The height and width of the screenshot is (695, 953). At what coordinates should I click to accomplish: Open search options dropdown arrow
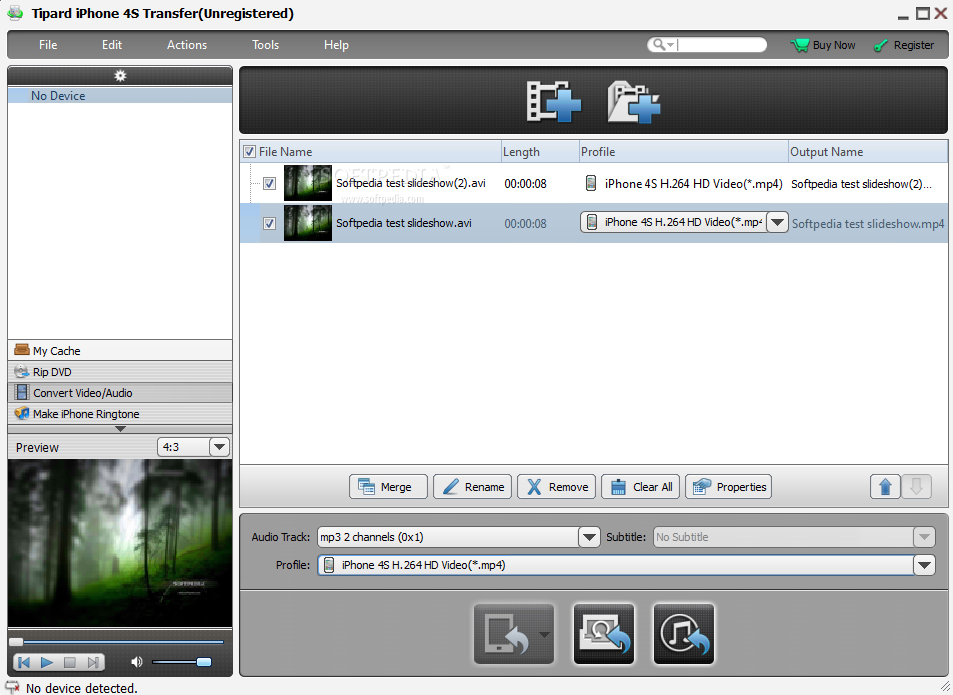(670, 45)
